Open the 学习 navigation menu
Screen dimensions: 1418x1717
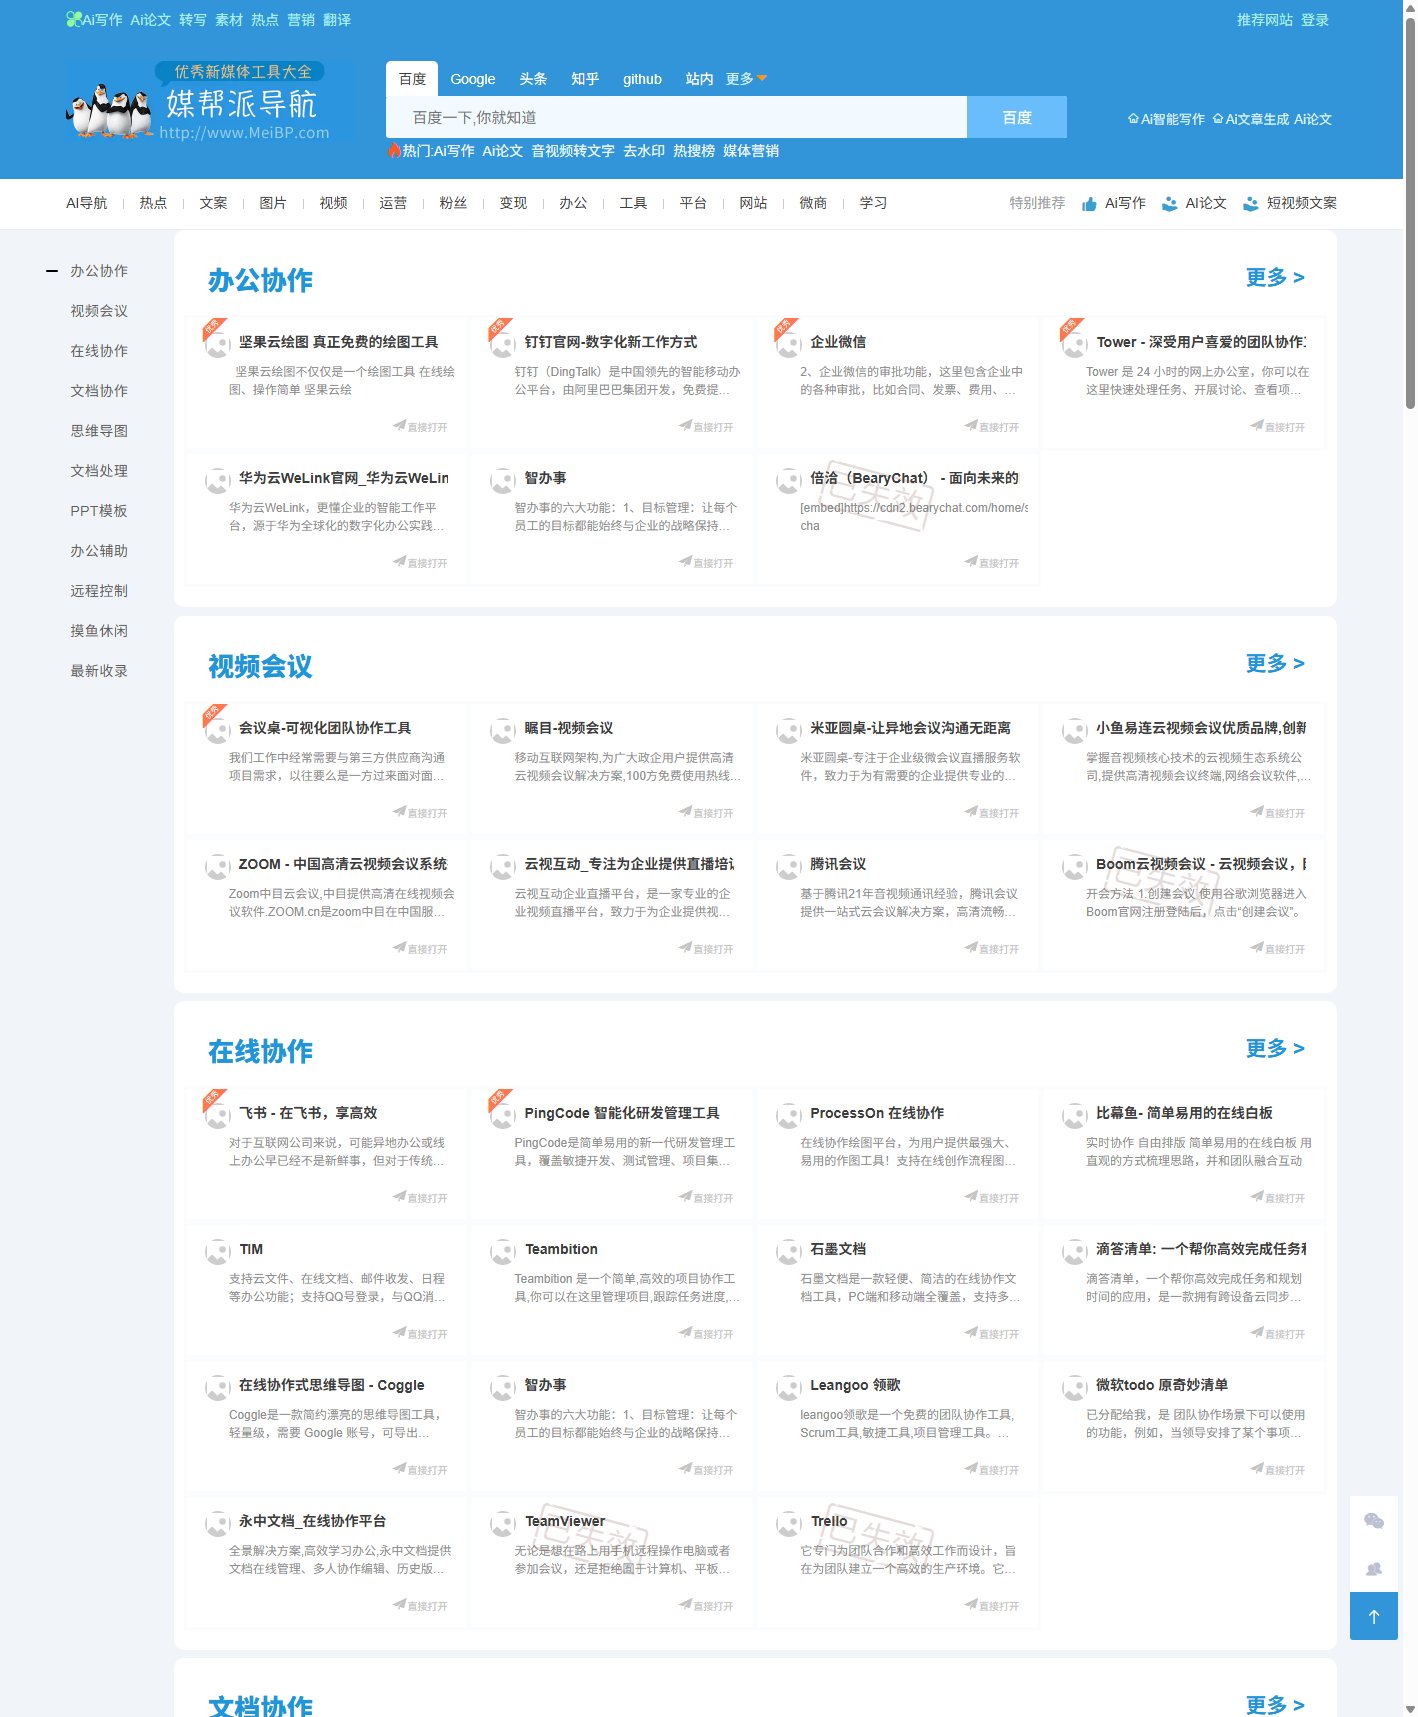click(873, 203)
